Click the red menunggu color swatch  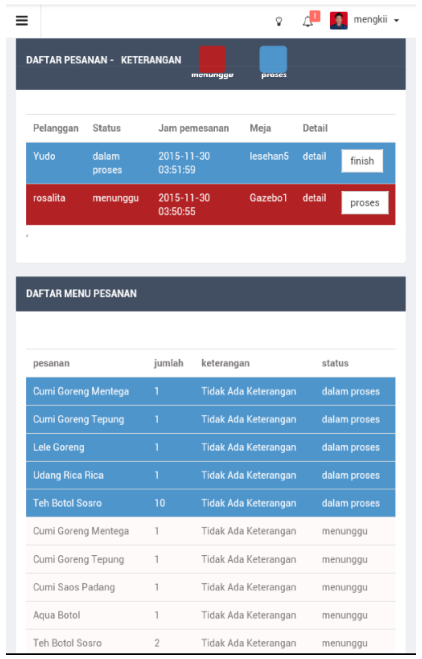tap(212, 59)
